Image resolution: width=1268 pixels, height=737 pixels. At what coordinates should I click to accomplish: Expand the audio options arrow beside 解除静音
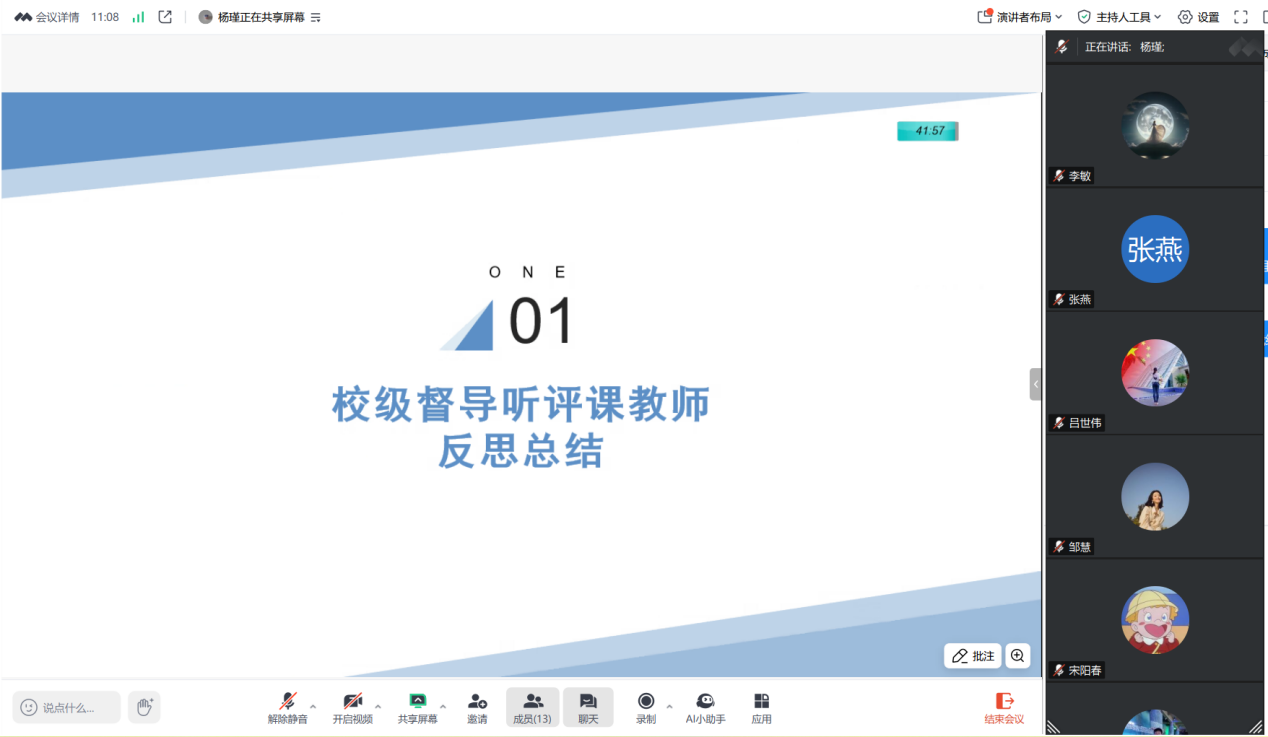[313, 707]
